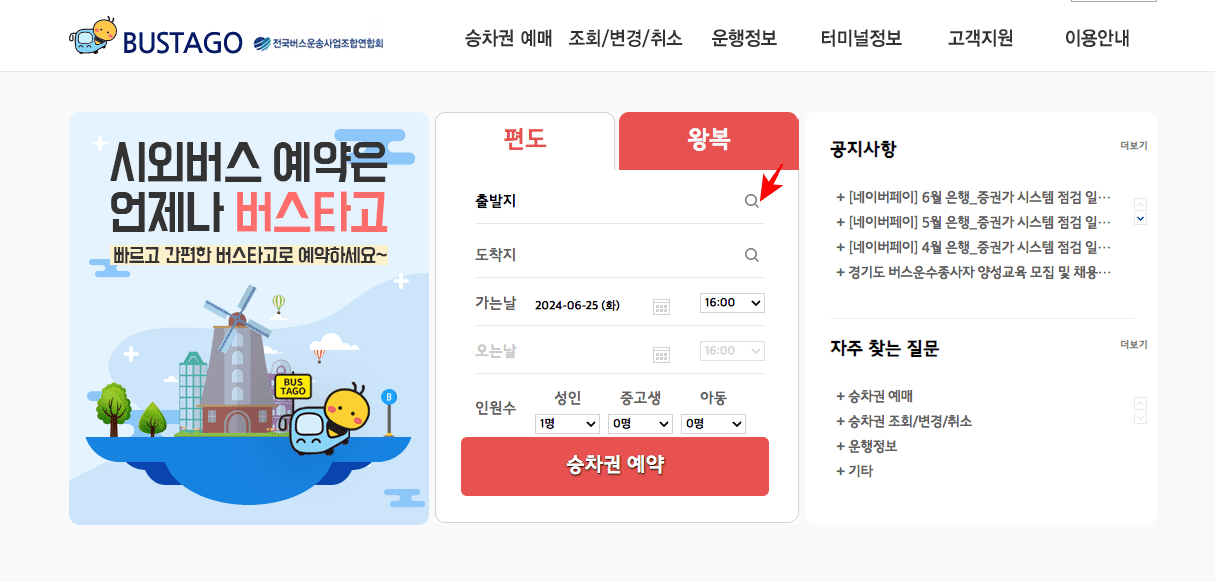Open the calendar icon for 오는날
1215x582 pixels.
pos(661,354)
